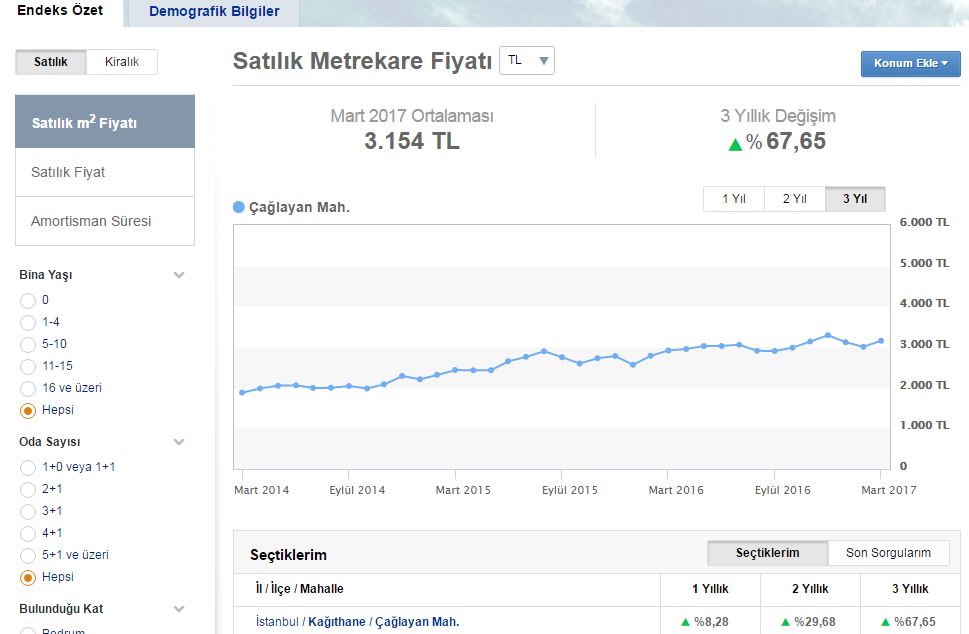Show 2 Yıl chart range
The height and width of the screenshot is (634, 969).
tap(794, 199)
